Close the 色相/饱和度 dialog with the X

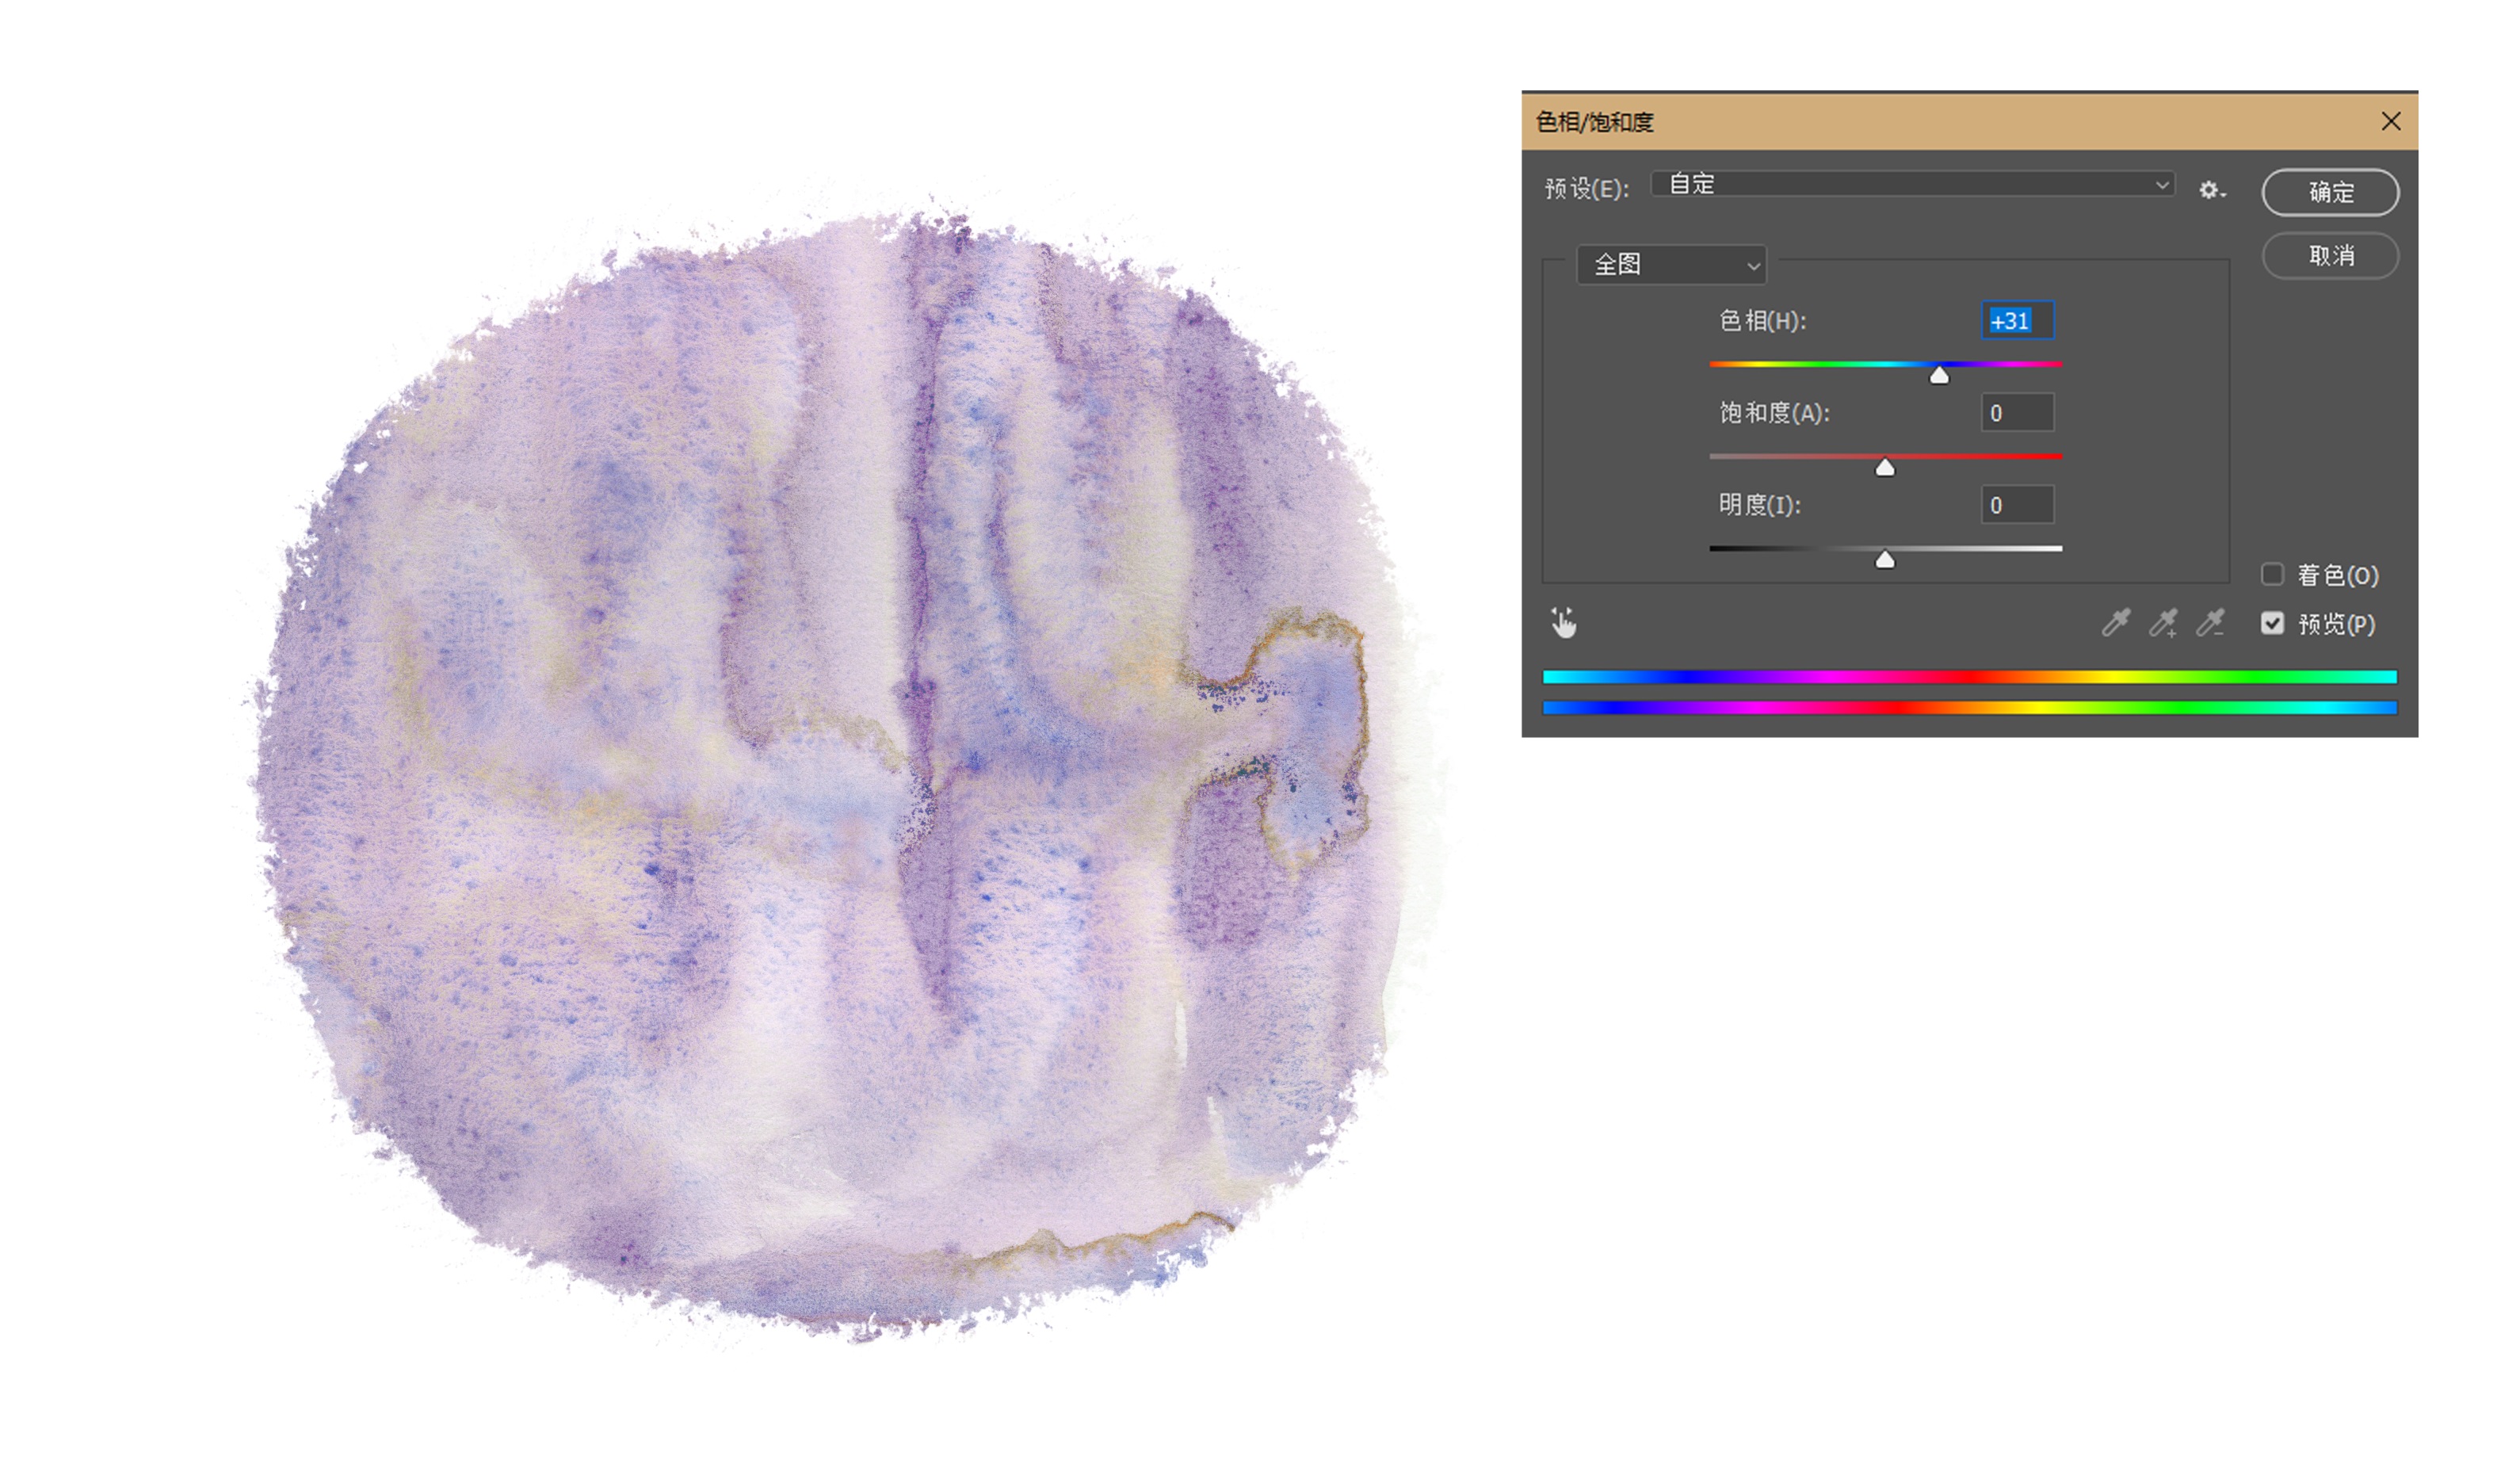click(x=2390, y=121)
